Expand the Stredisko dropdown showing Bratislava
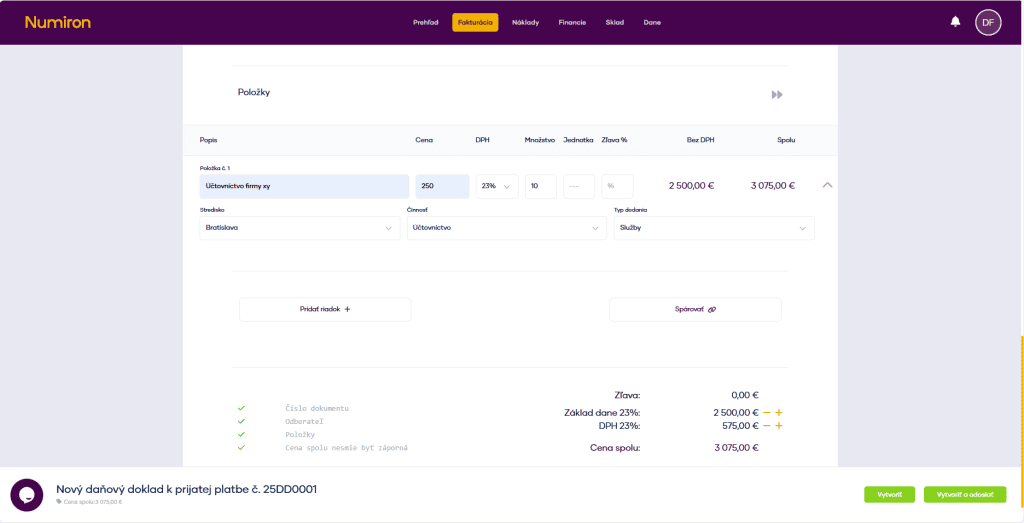1024x523 pixels. pyautogui.click(x=301, y=228)
